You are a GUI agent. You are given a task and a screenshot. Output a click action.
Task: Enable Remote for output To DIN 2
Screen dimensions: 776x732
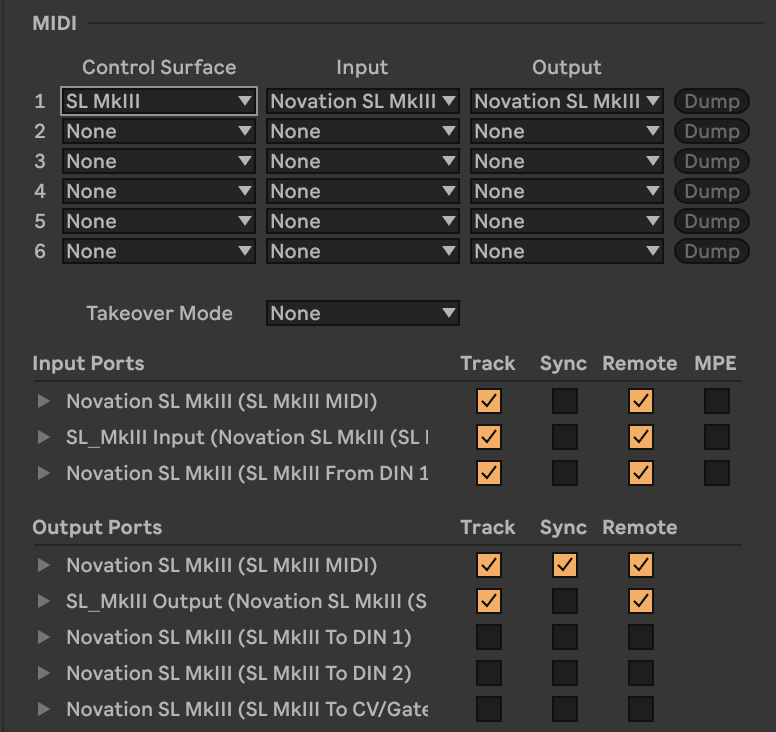[x=641, y=673]
